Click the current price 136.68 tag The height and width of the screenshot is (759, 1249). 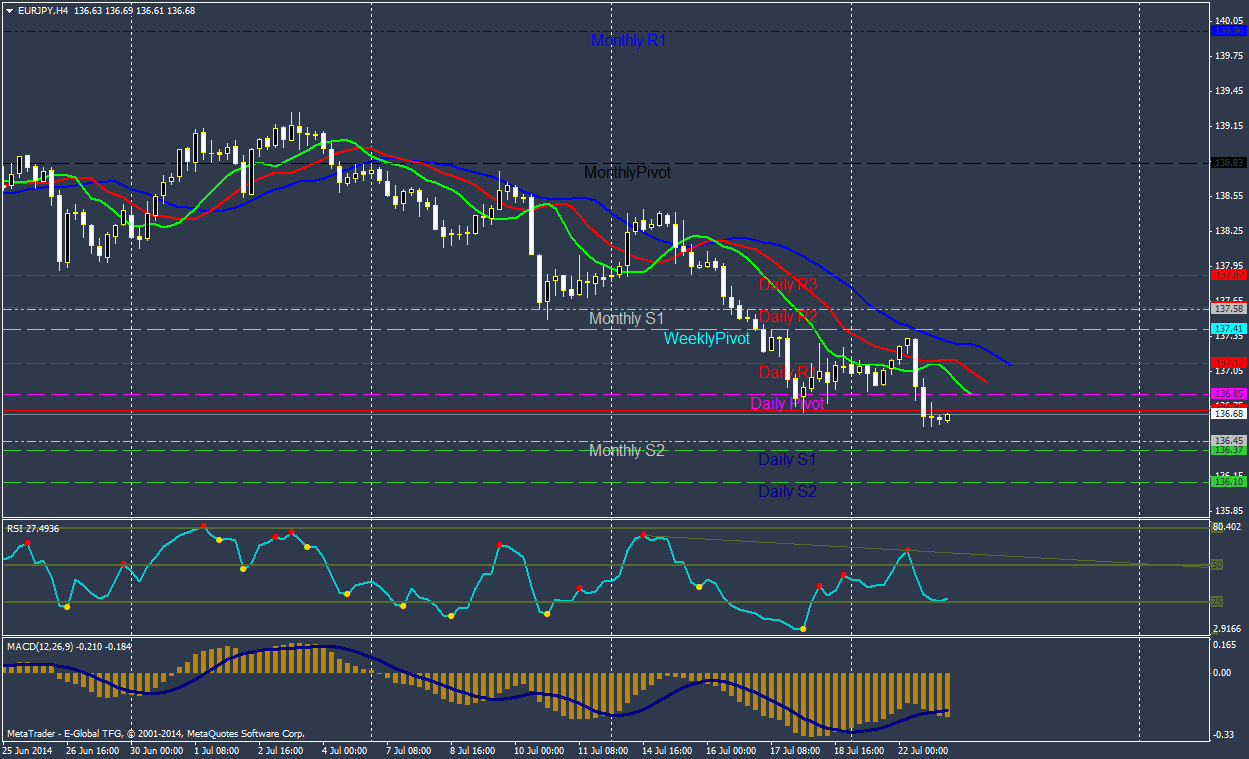(x=1227, y=413)
